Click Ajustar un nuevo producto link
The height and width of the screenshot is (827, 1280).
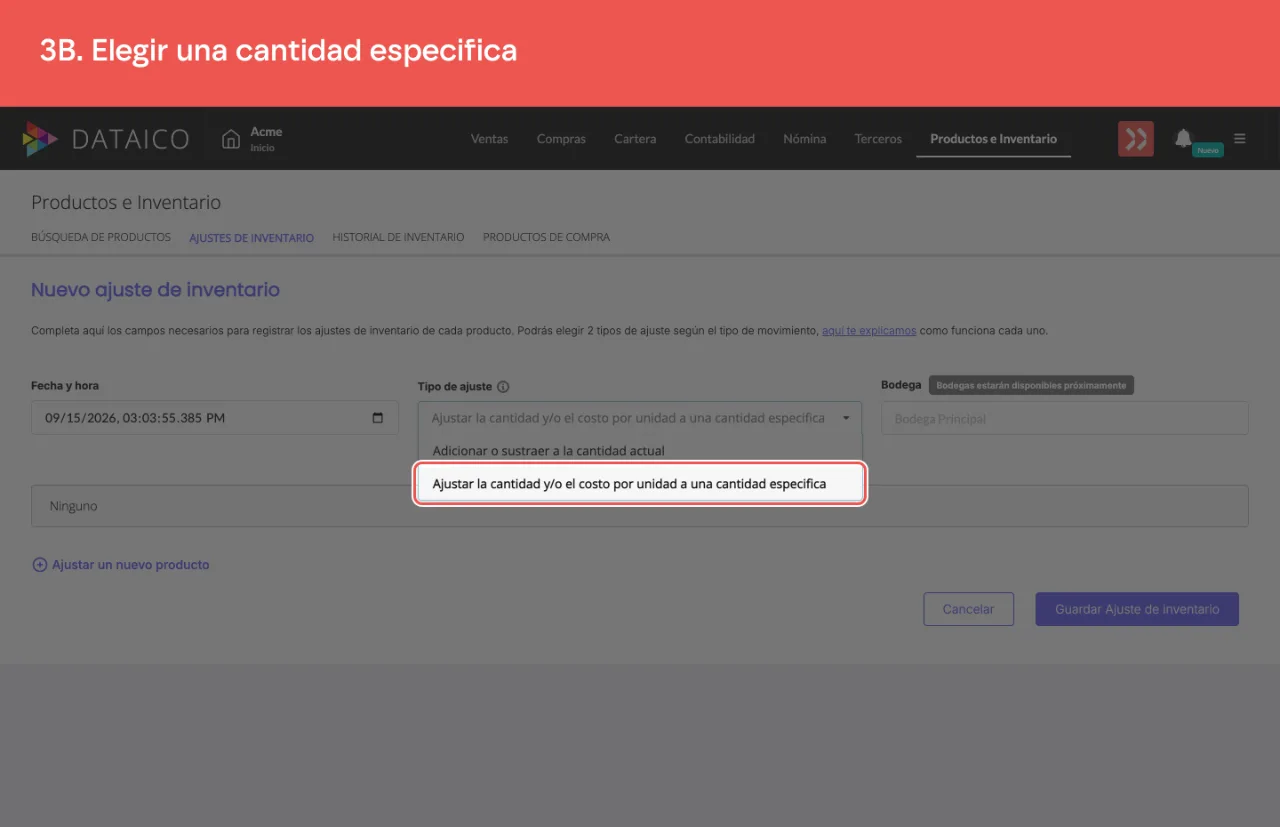(131, 565)
